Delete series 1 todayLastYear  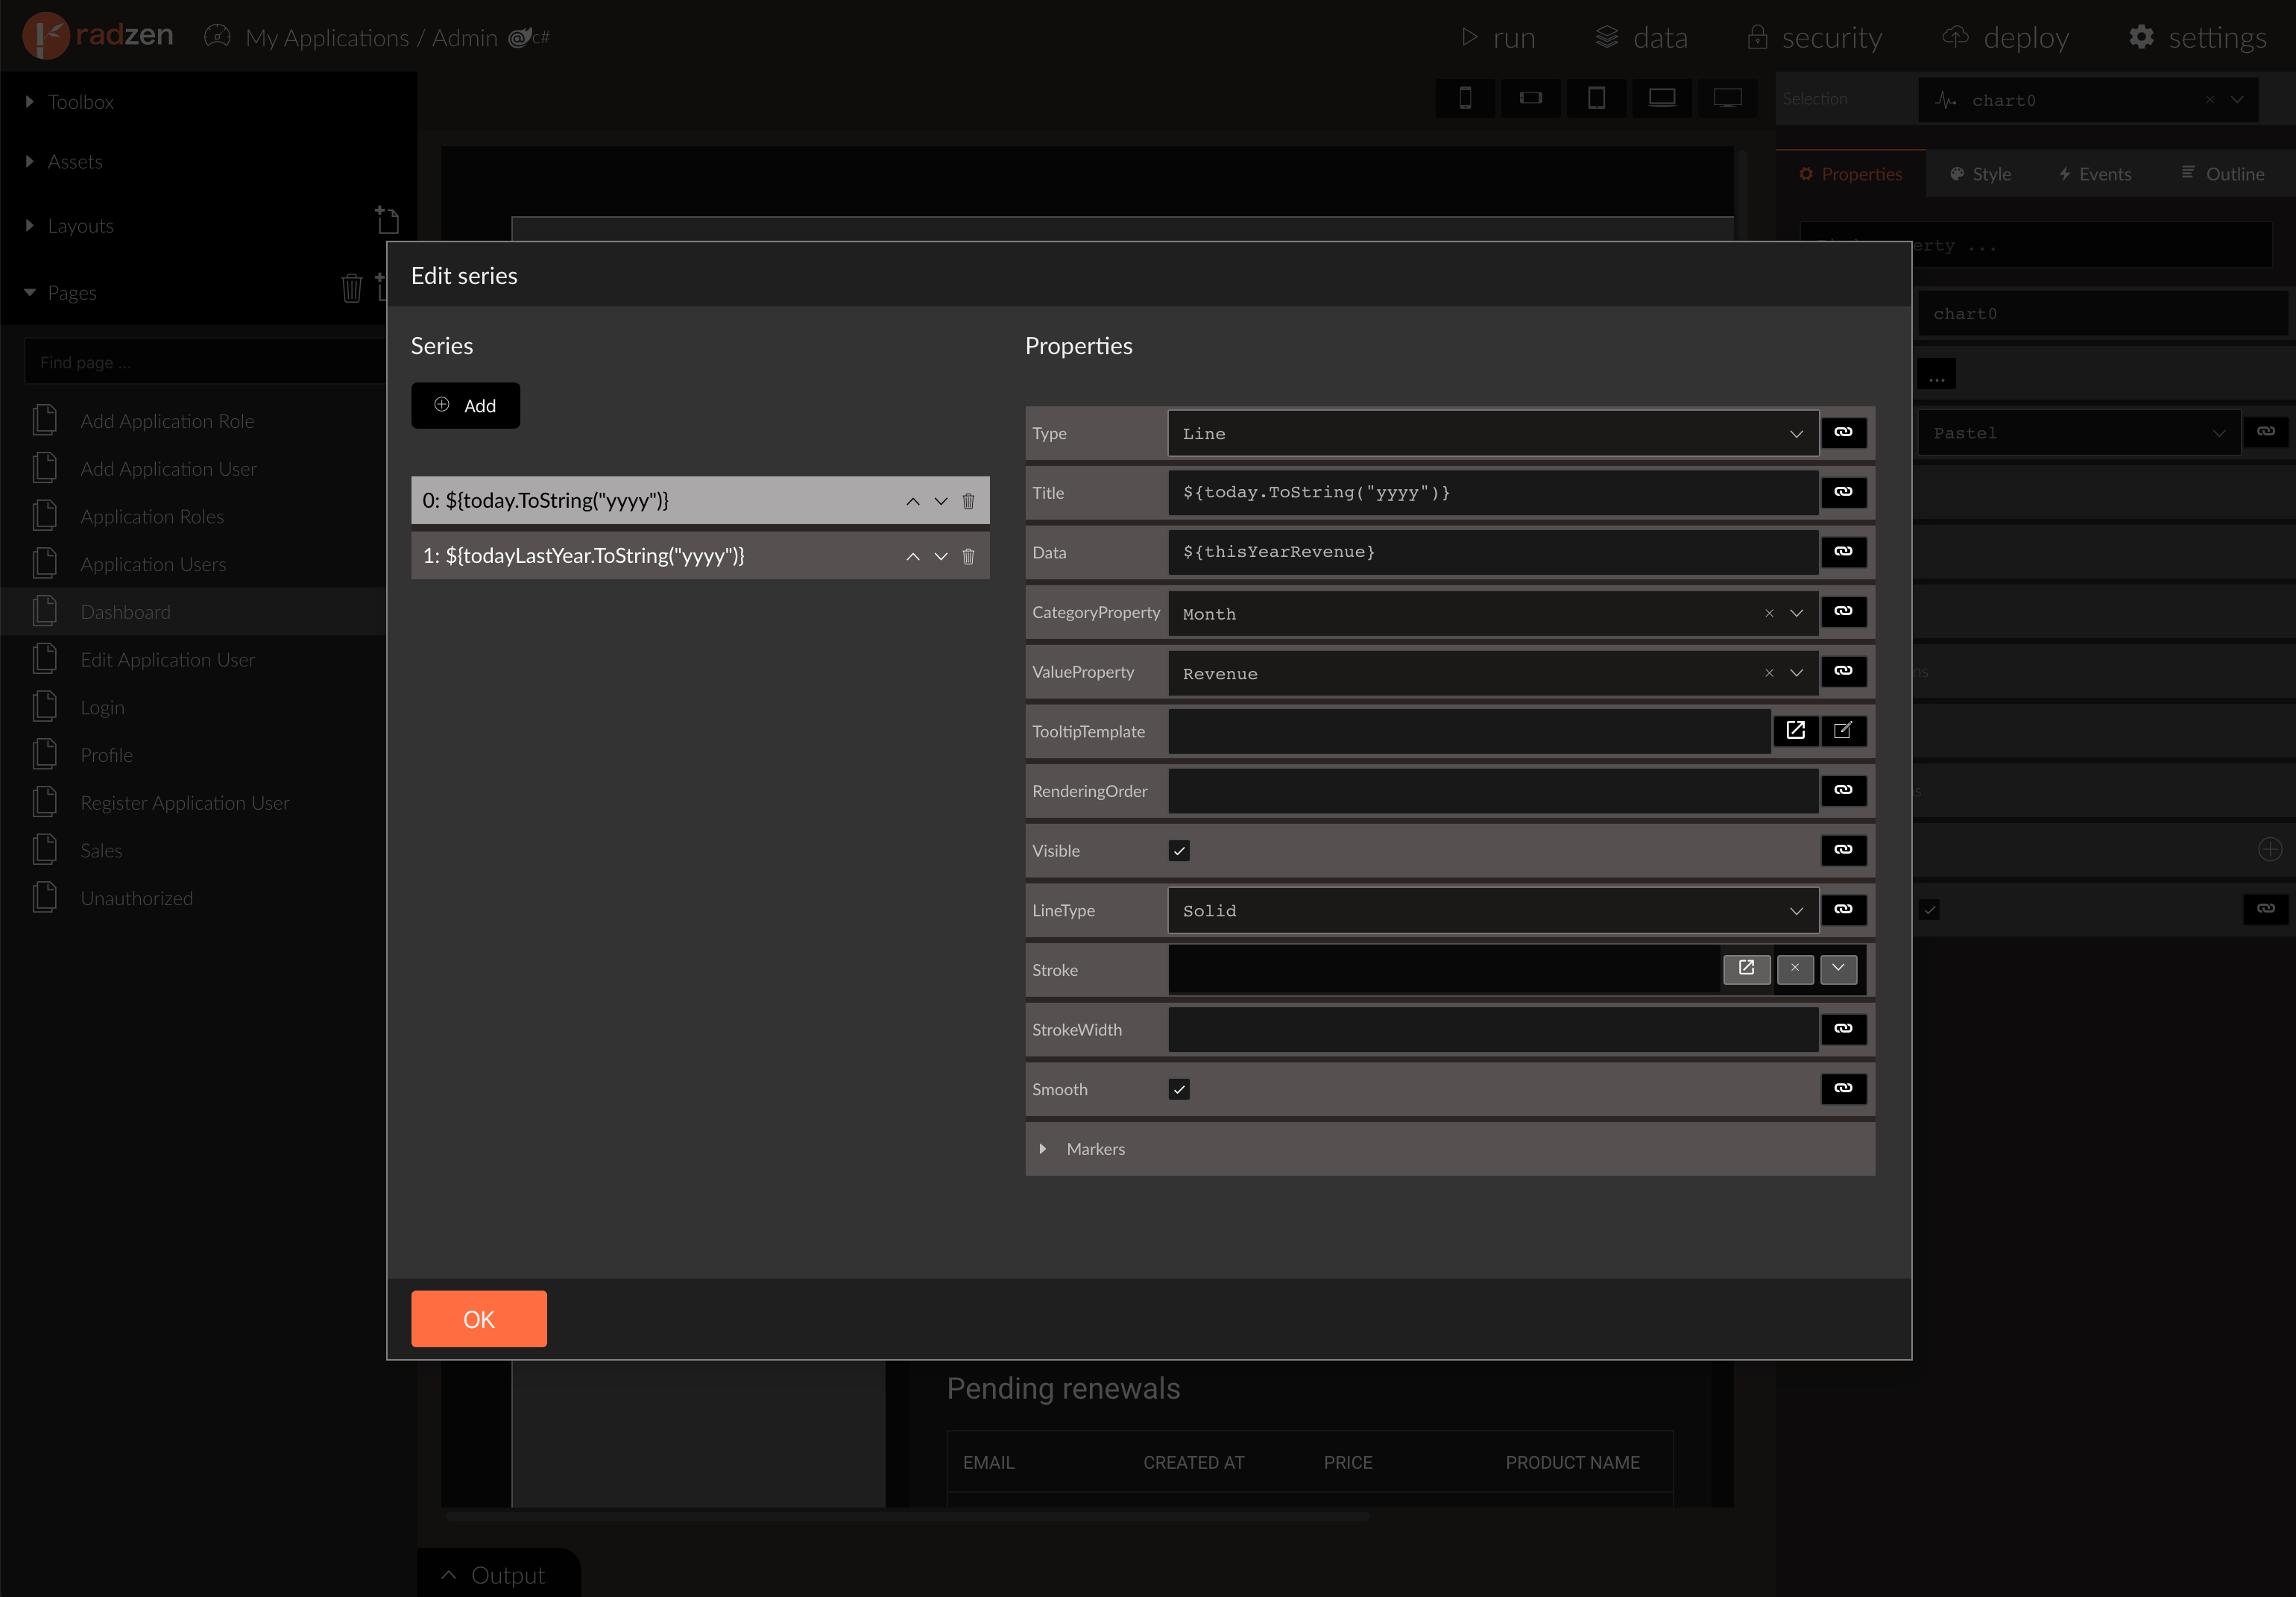pyautogui.click(x=968, y=556)
